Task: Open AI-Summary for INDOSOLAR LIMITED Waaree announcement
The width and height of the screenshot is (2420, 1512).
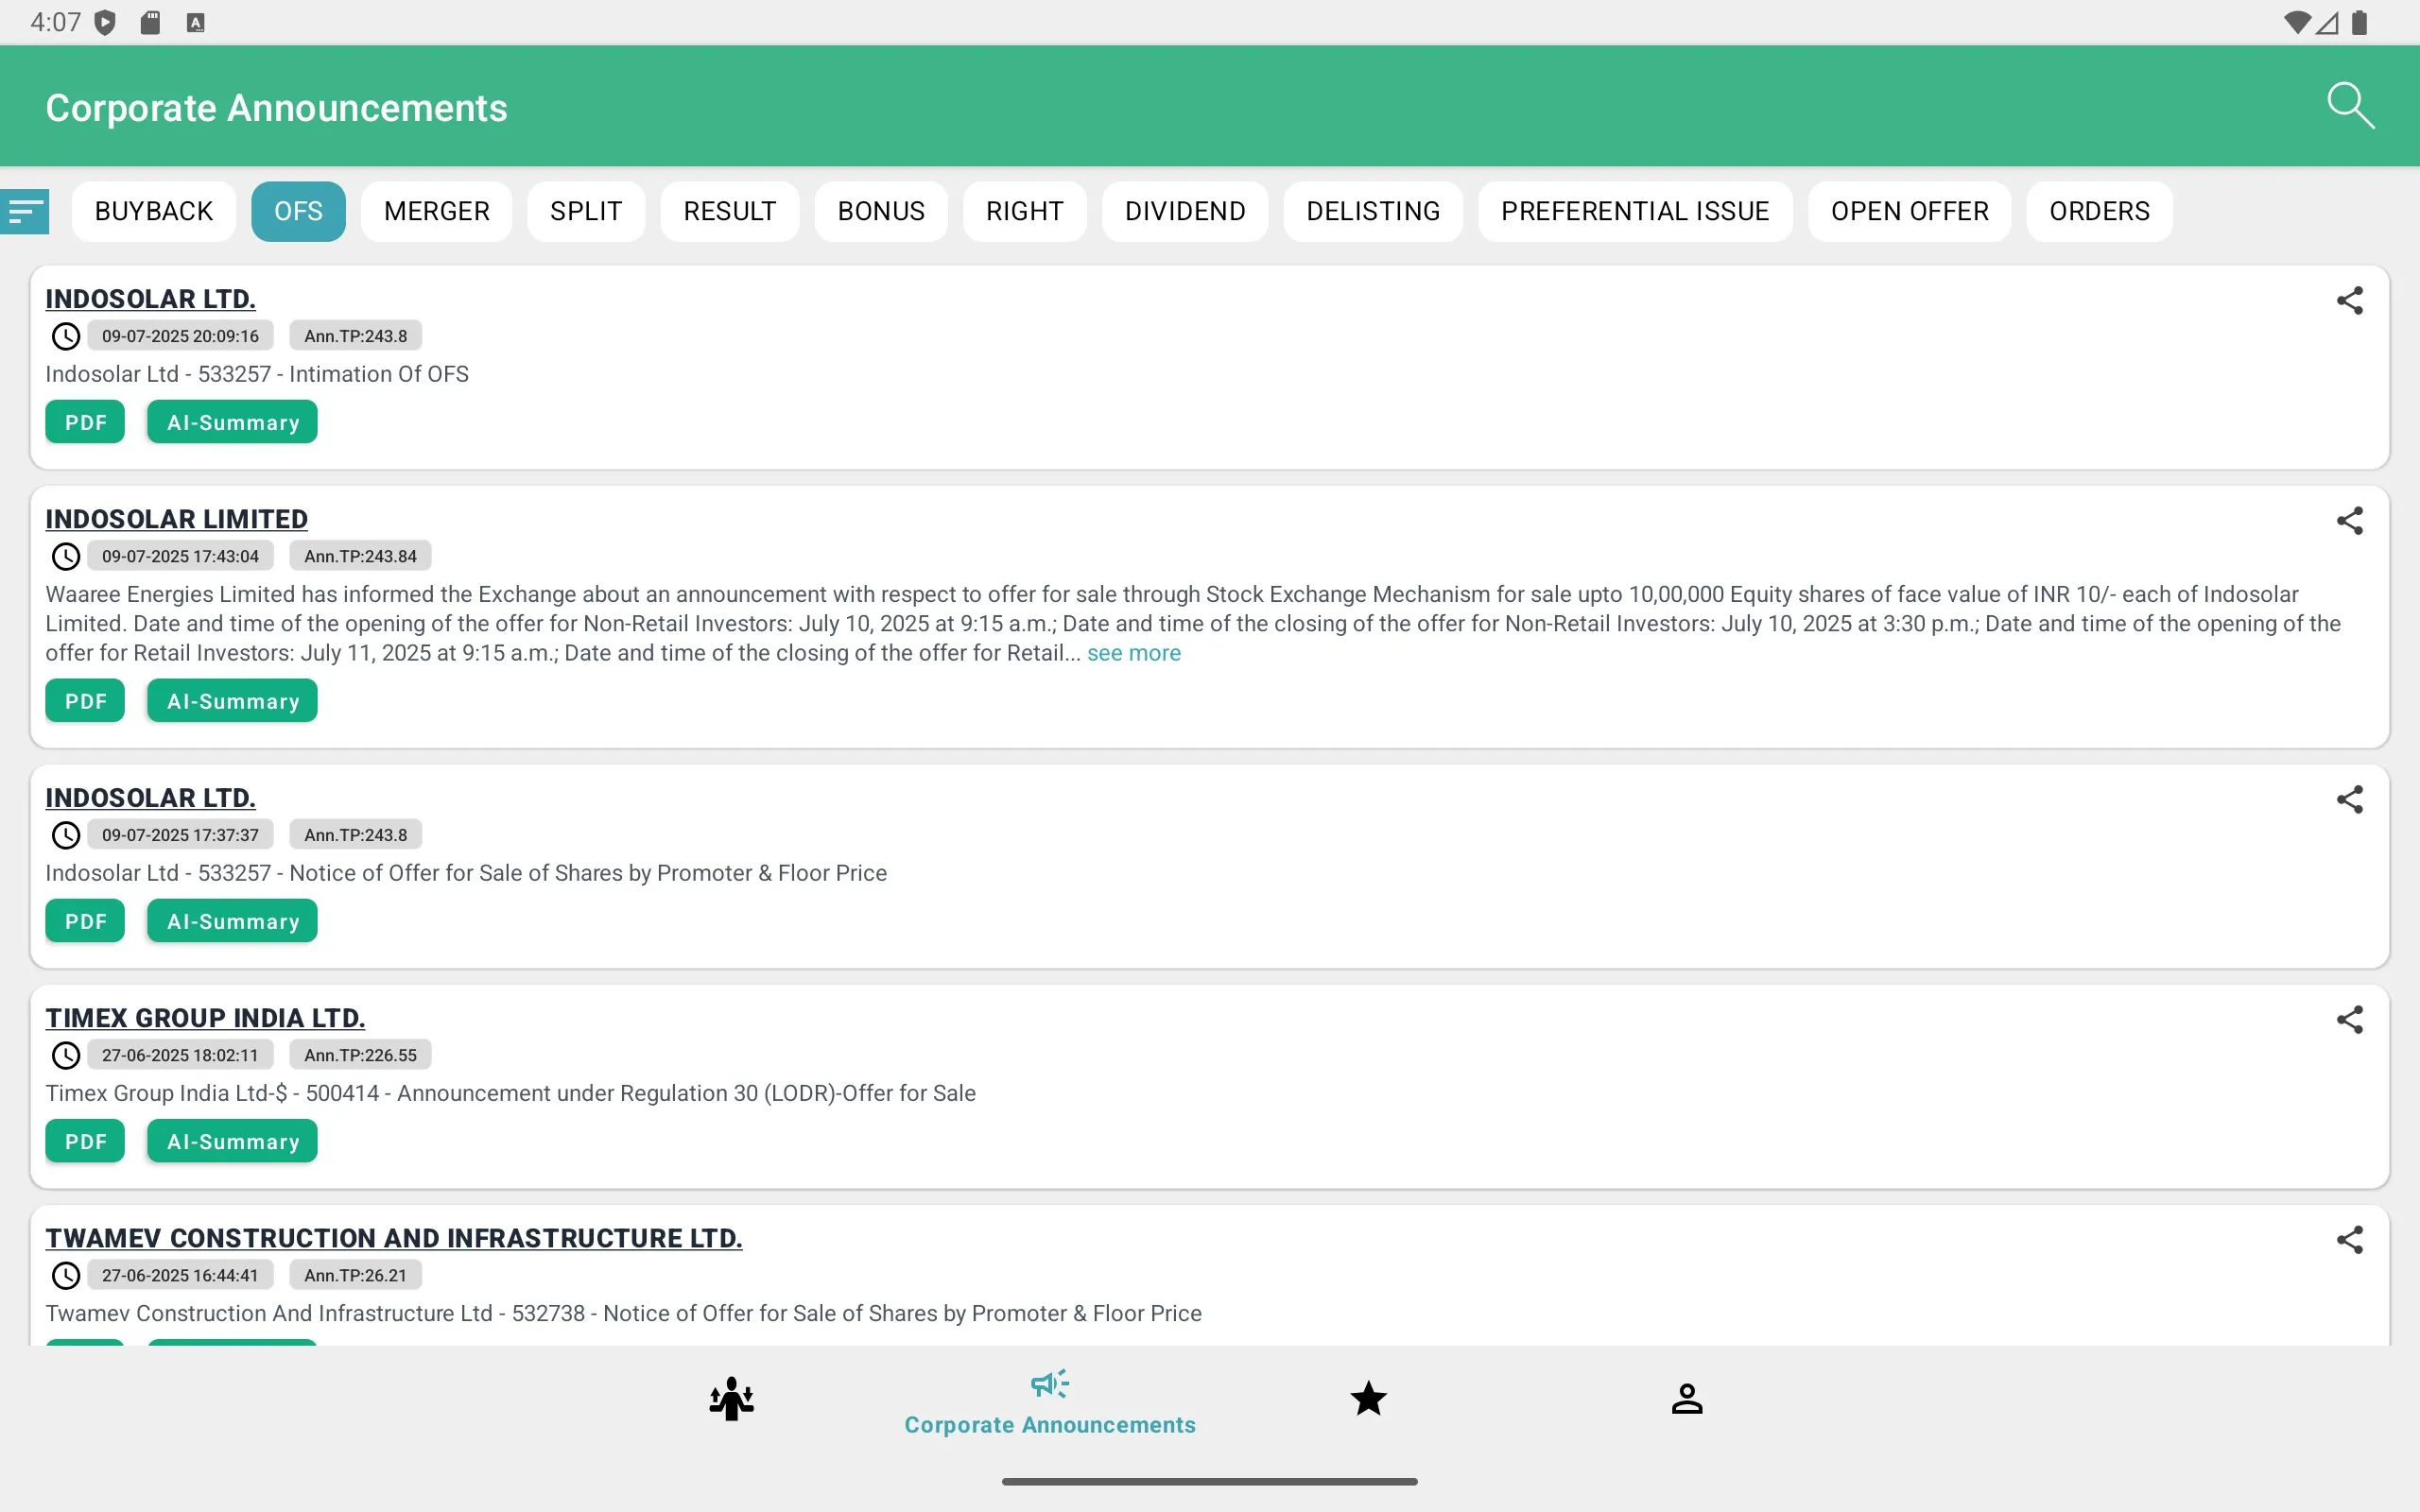Action: pos(232,701)
